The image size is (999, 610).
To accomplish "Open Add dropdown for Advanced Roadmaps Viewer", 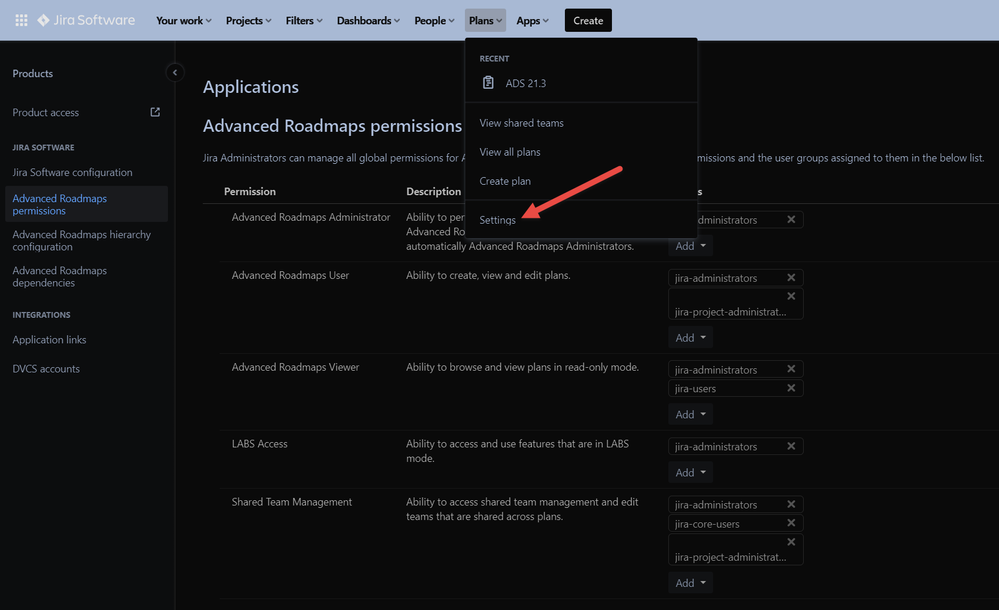I will [x=690, y=414].
